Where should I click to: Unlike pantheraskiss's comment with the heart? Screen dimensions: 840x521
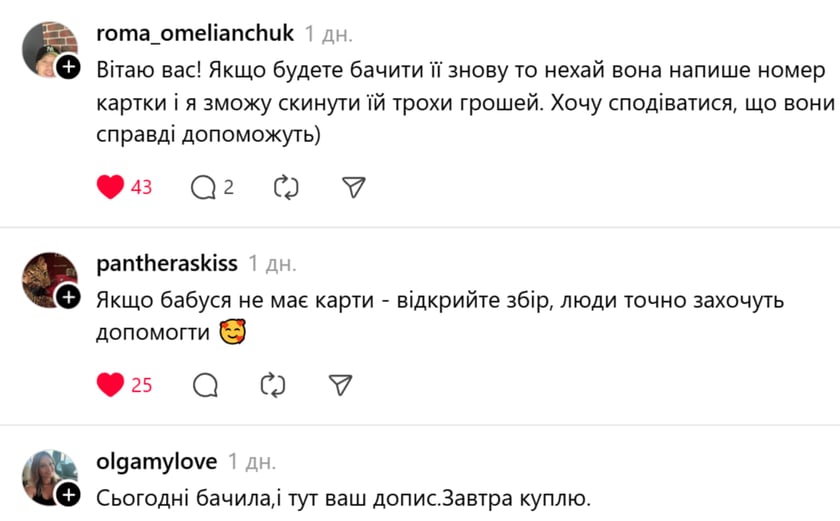click(111, 384)
